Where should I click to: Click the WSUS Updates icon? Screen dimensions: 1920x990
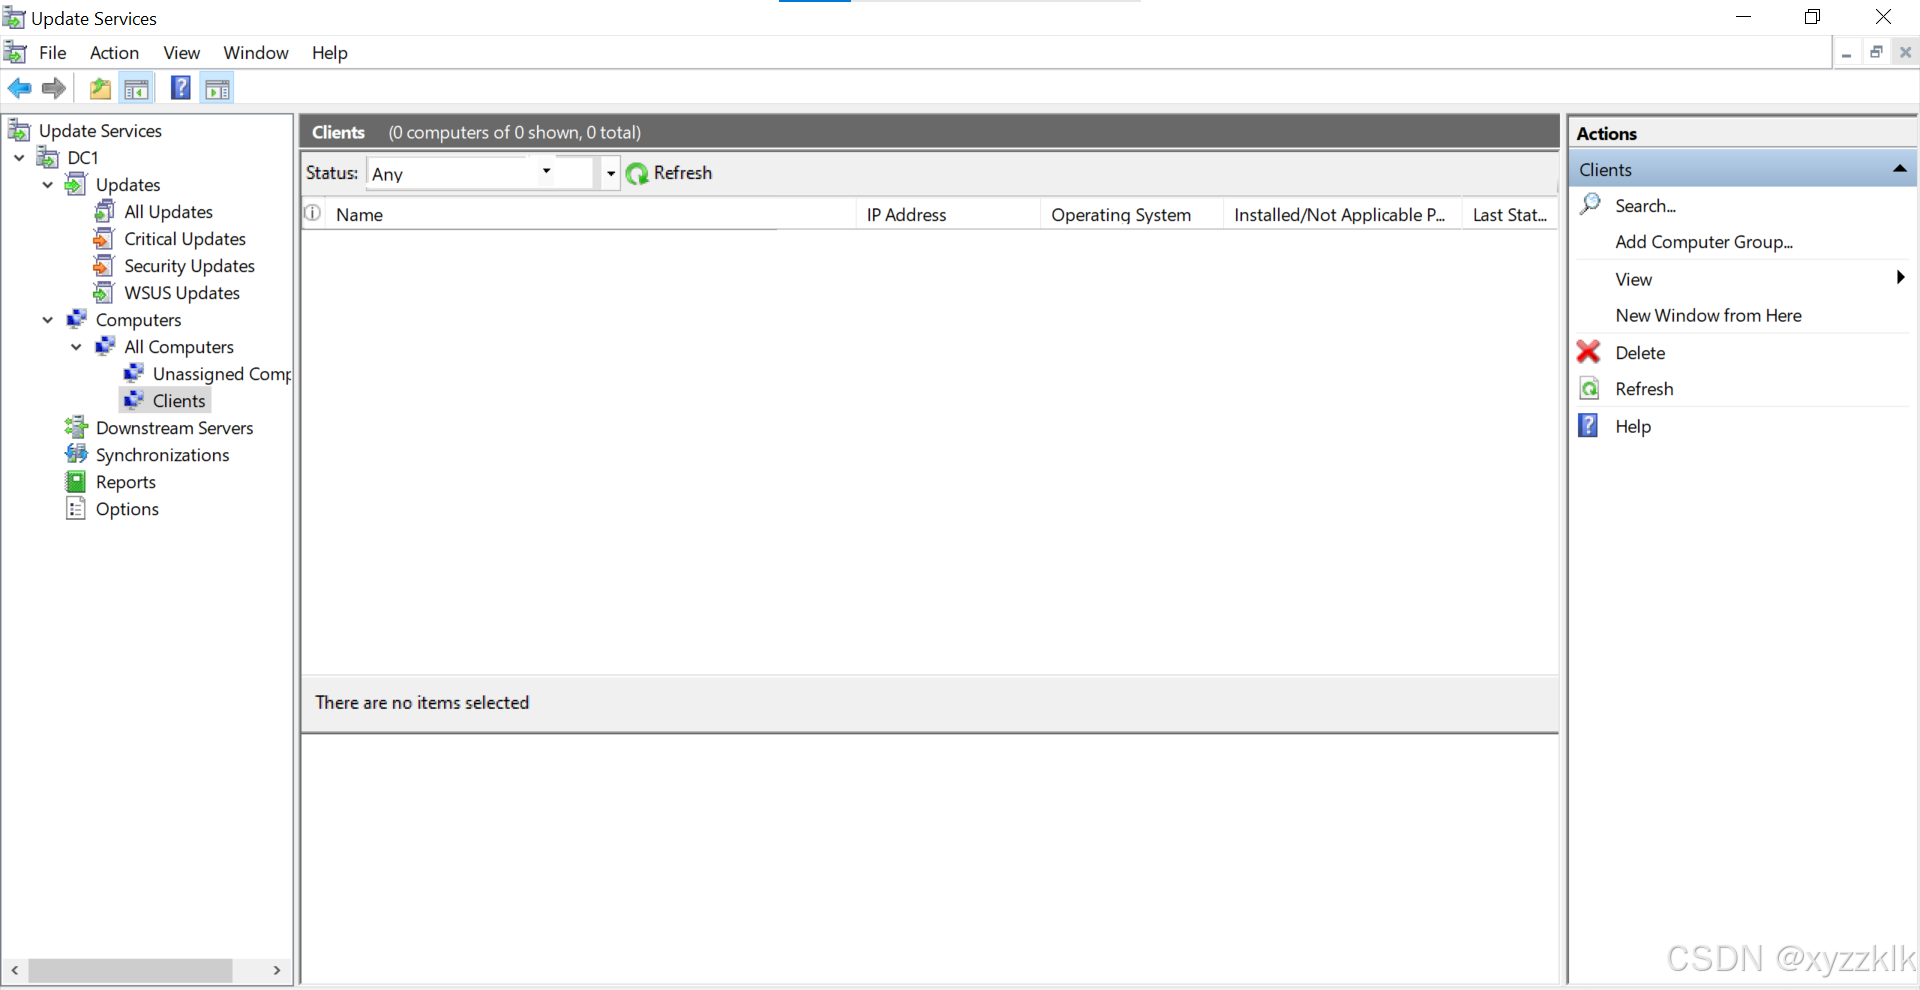[104, 292]
